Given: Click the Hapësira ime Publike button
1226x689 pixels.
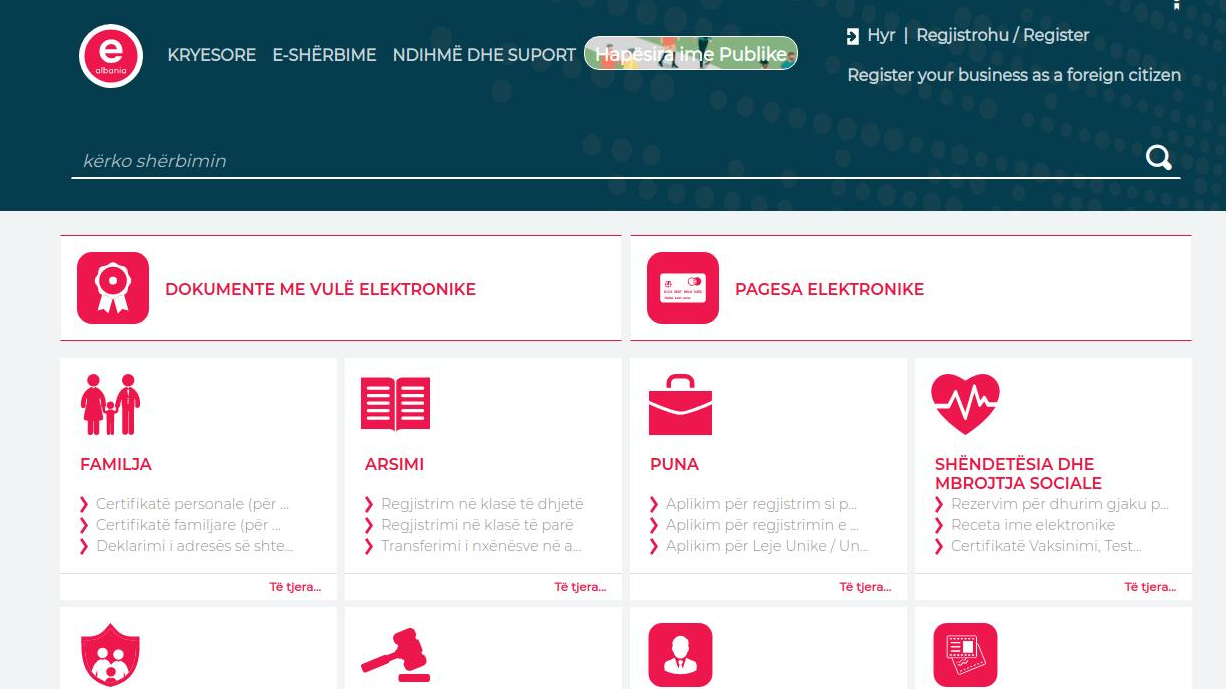Looking at the screenshot, I should coord(691,54).
